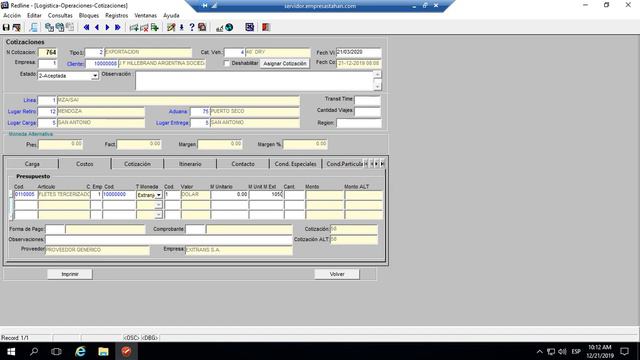Viewport: 640px width, 360px height.
Task: Click the Fech Vi date field
Action: click(x=358, y=53)
